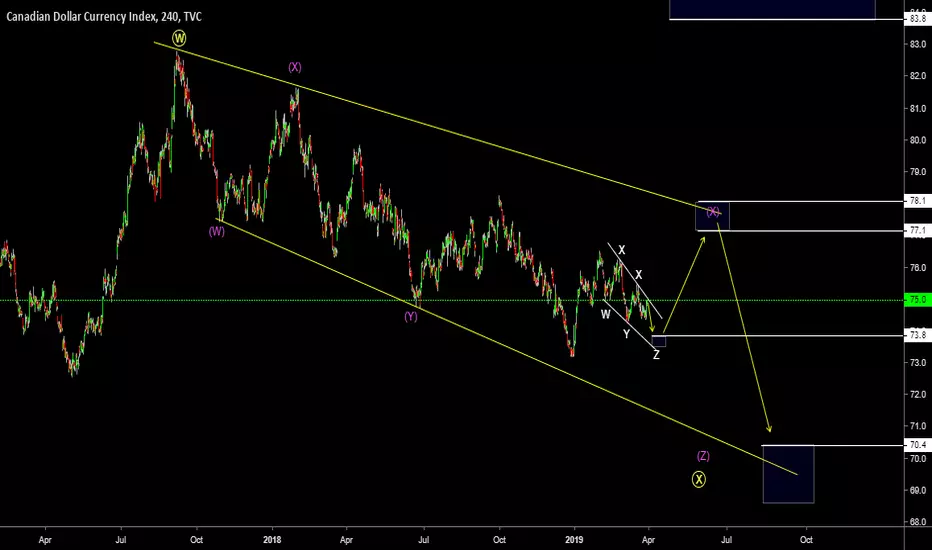
Task: Select the white Z sub-wave label
Action: coord(656,356)
